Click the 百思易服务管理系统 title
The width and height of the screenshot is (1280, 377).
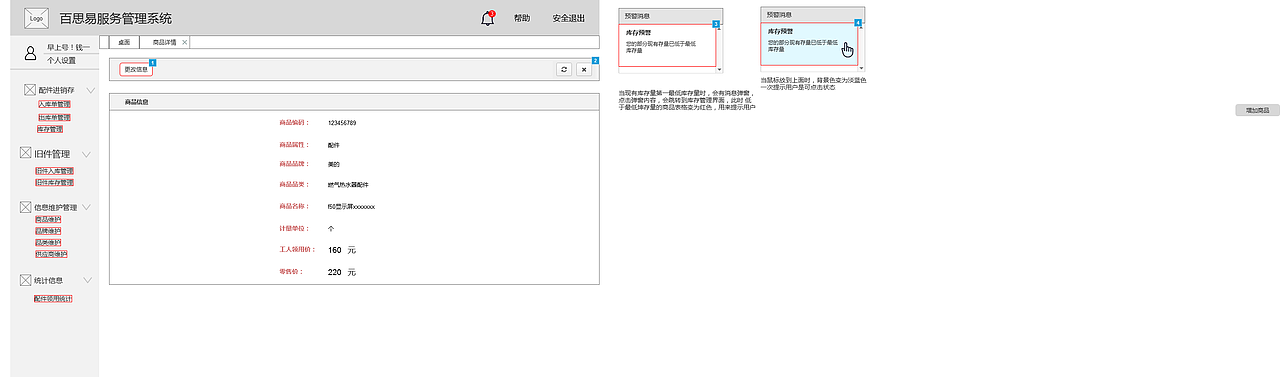pyautogui.click(x=116, y=18)
